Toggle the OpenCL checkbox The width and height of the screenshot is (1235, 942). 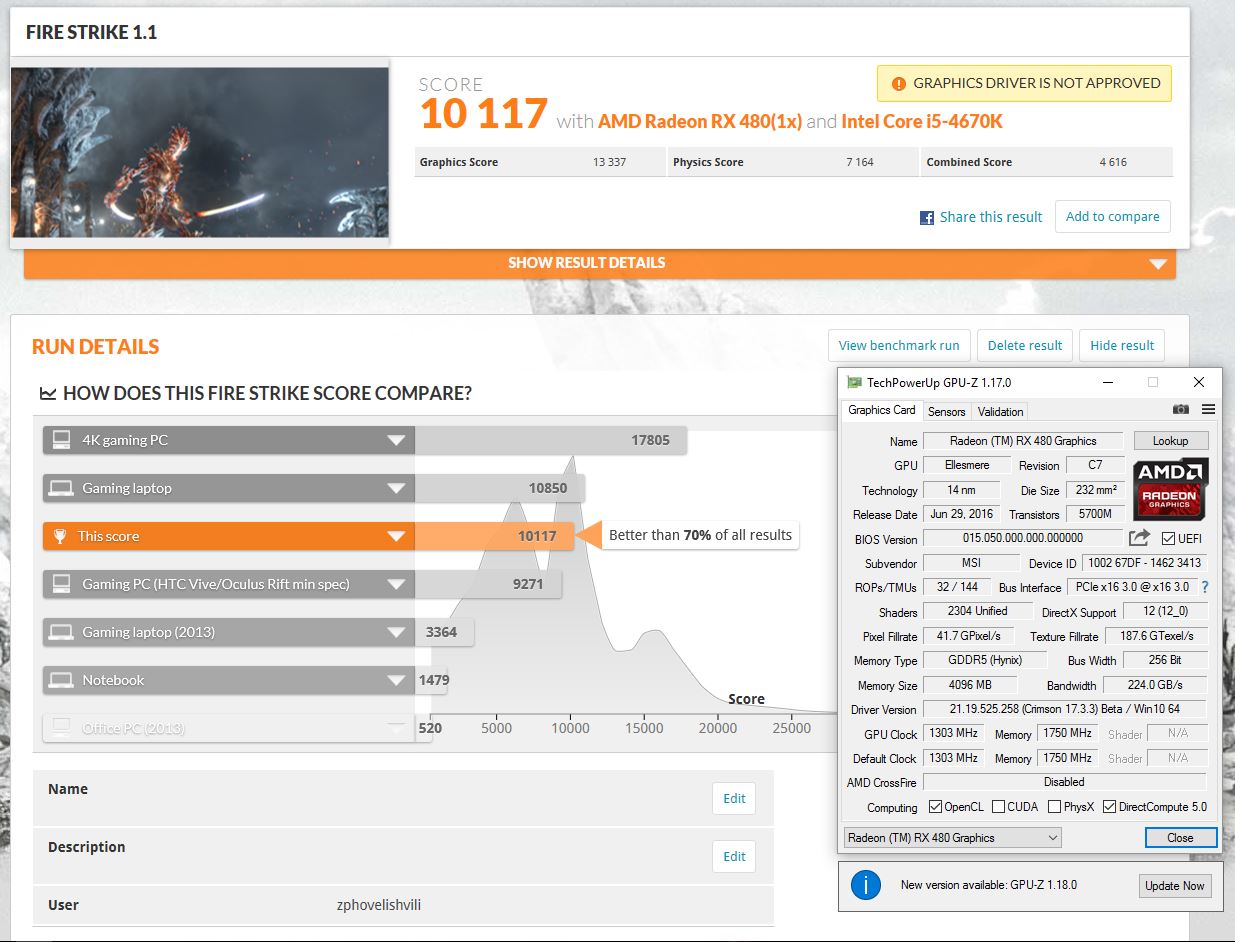(935, 807)
